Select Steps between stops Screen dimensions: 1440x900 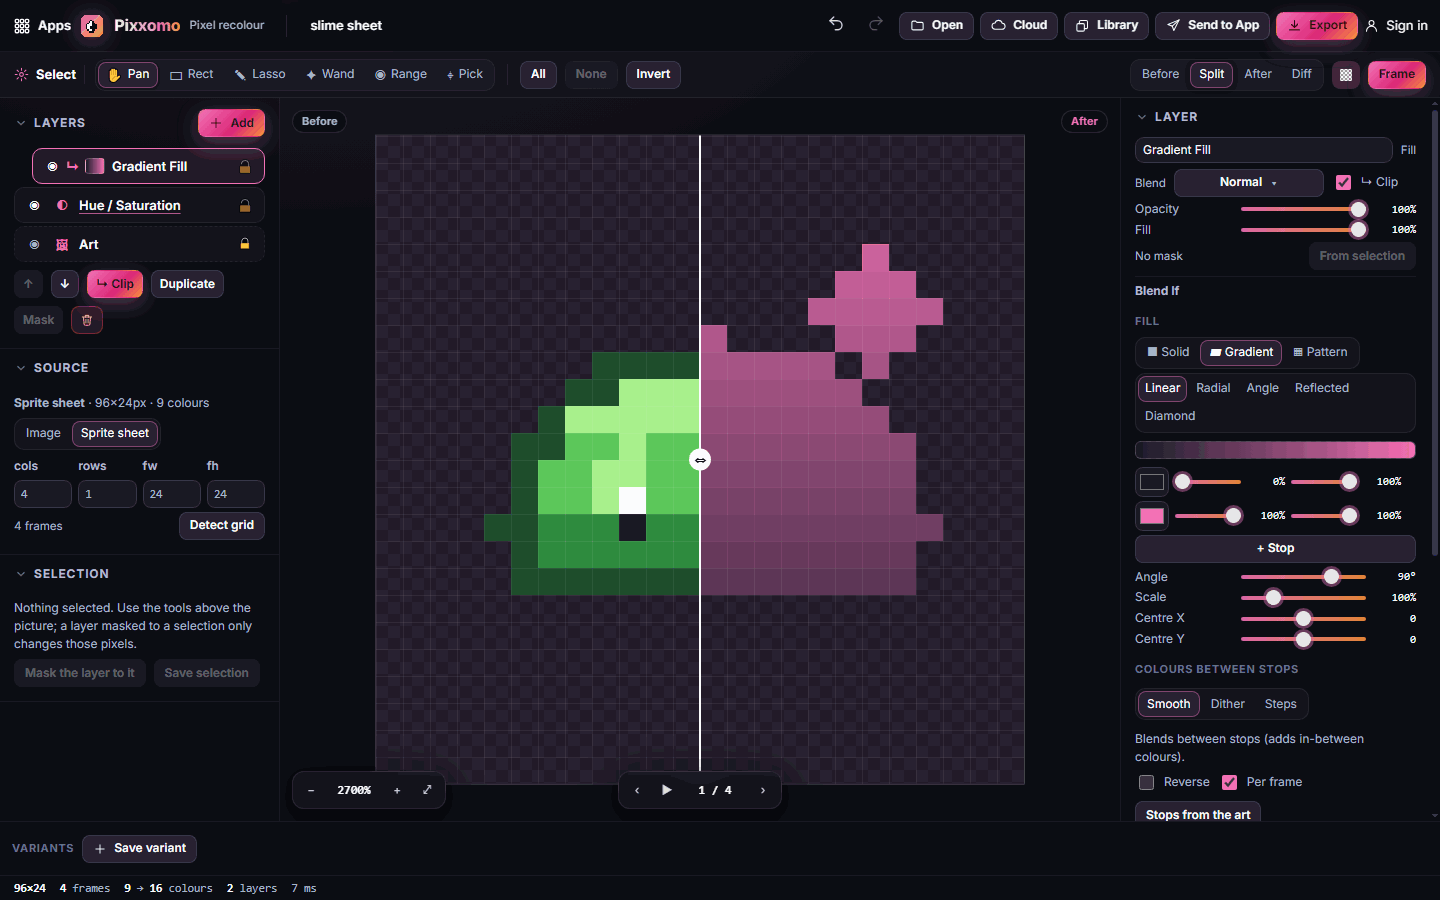[x=1280, y=704]
